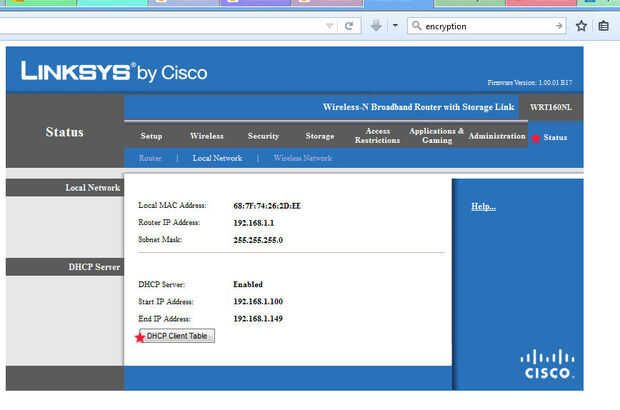Viewport: 620px width, 410px height.
Task: Select the Local Network sub-tab
Action: tap(217, 158)
